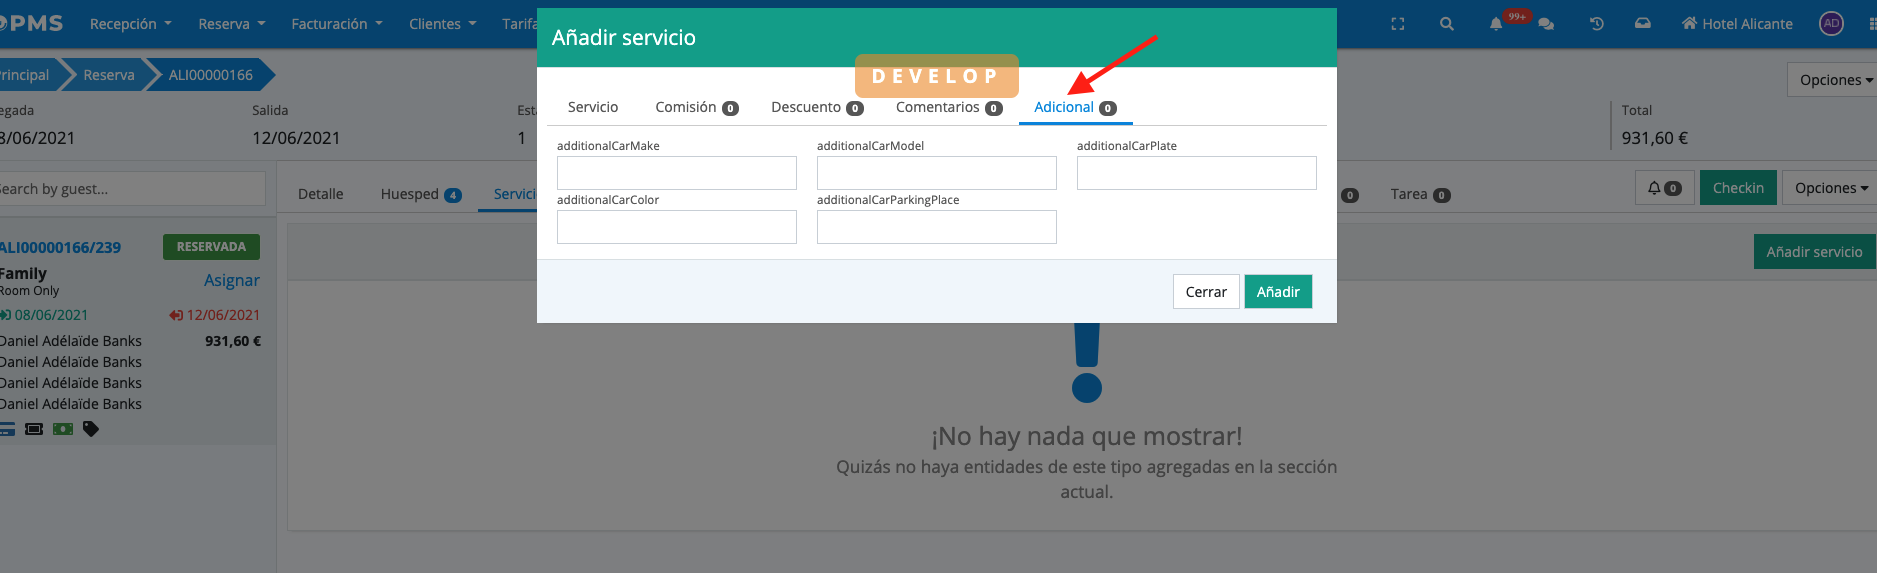Click the bell alerts button with 0 badge

[x=1665, y=188]
